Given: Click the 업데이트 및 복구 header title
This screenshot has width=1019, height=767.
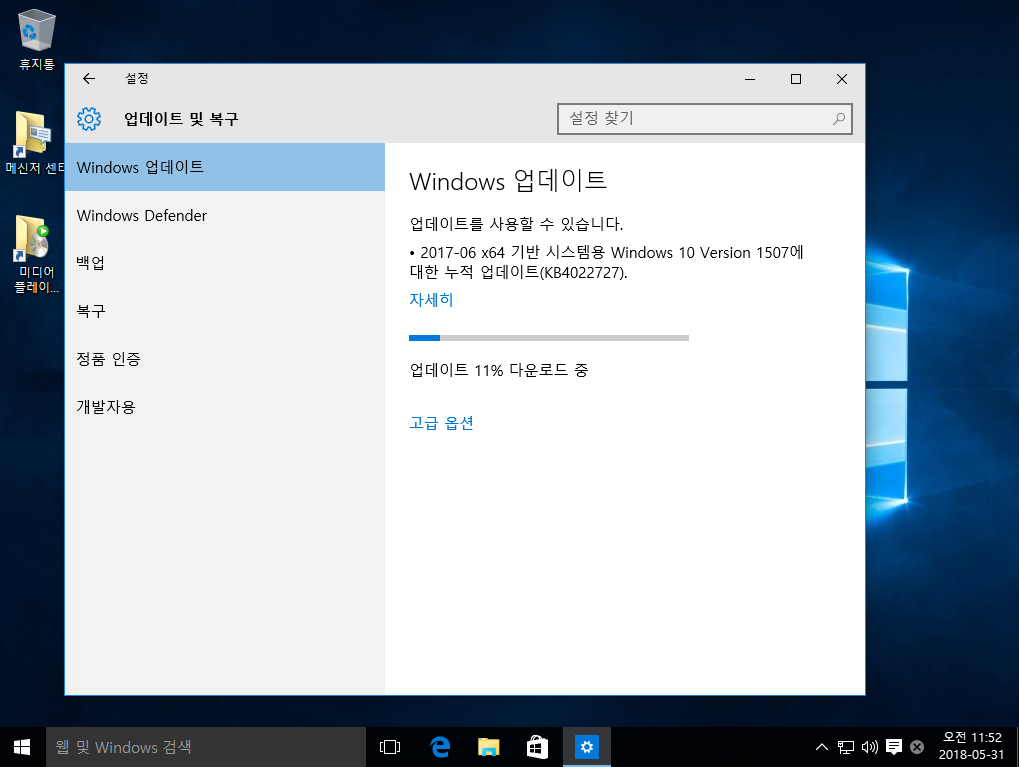Looking at the screenshot, I should (181, 119).
